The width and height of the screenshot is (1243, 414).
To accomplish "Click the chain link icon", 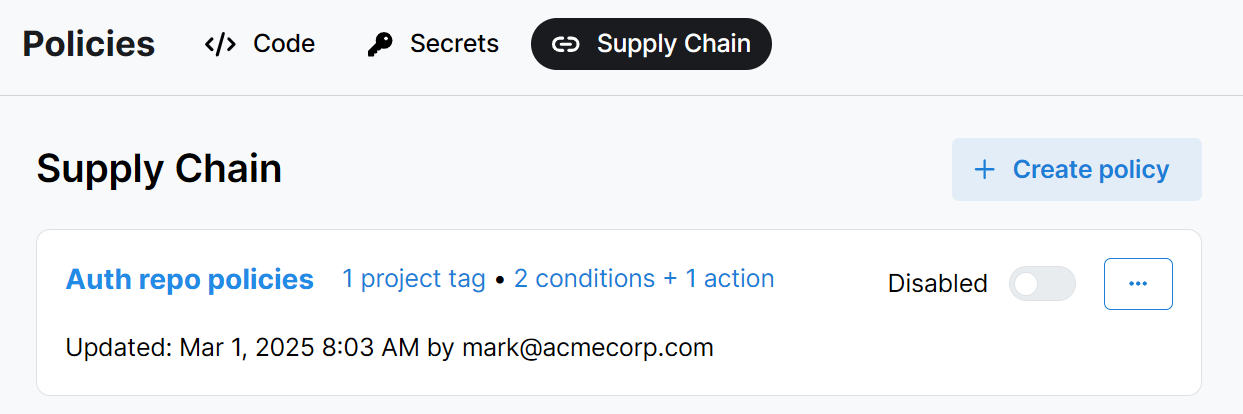I will coord(566,44).
